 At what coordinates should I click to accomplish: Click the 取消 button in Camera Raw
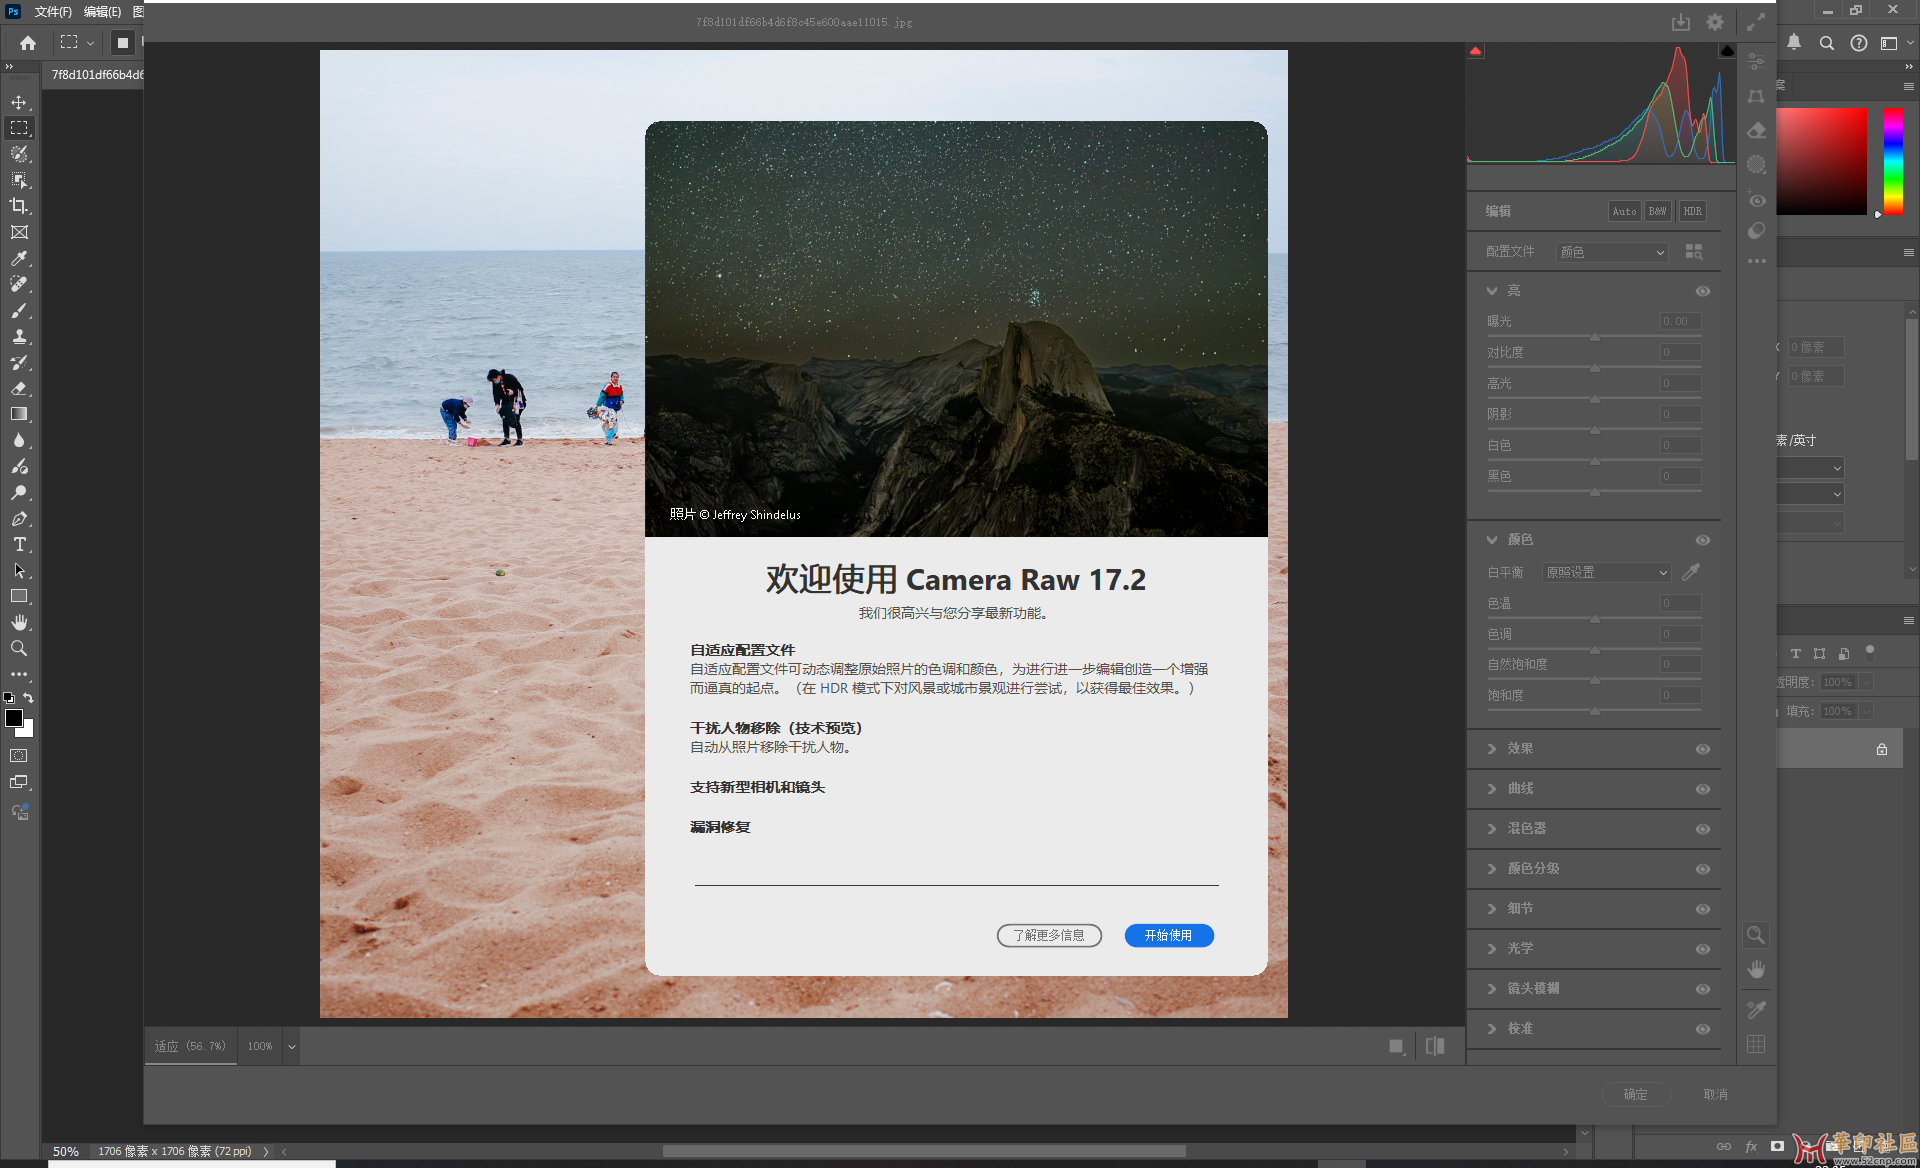[x=1716, y=1095]
